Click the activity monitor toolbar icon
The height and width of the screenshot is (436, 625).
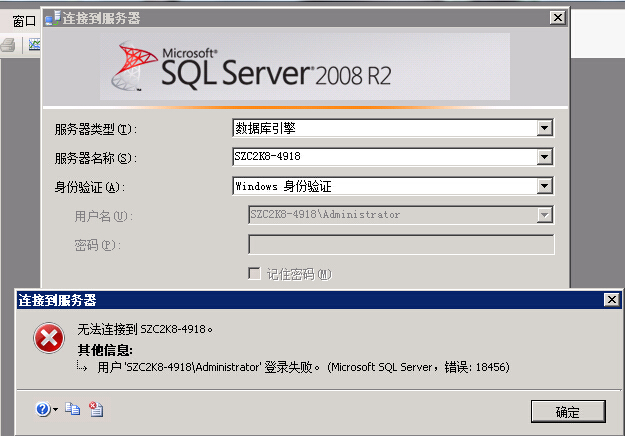(34, 44)
